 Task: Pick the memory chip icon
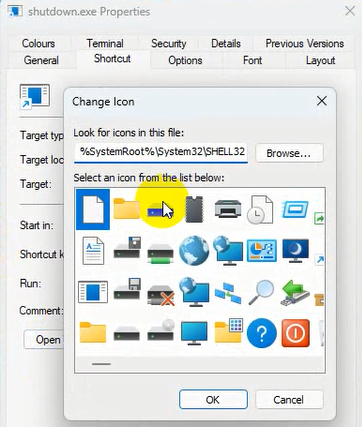click(x=194, y=209)
